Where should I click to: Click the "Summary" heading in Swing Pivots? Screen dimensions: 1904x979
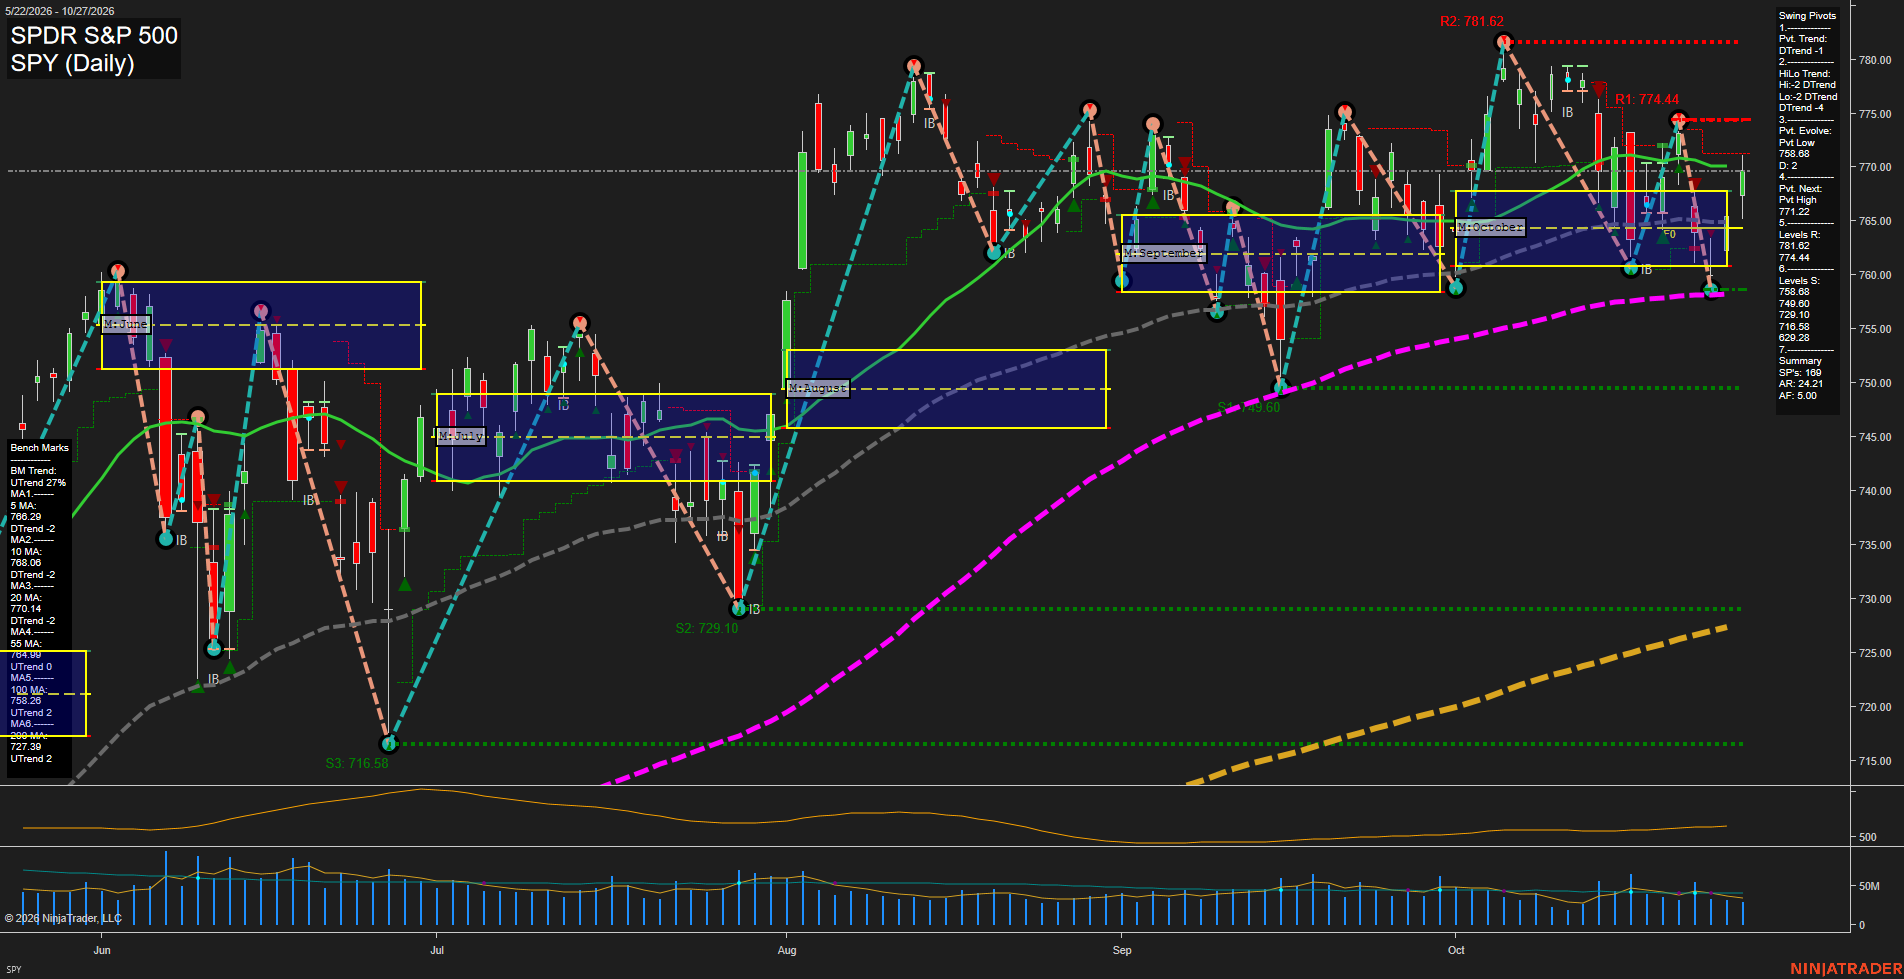pos(1800,361)
